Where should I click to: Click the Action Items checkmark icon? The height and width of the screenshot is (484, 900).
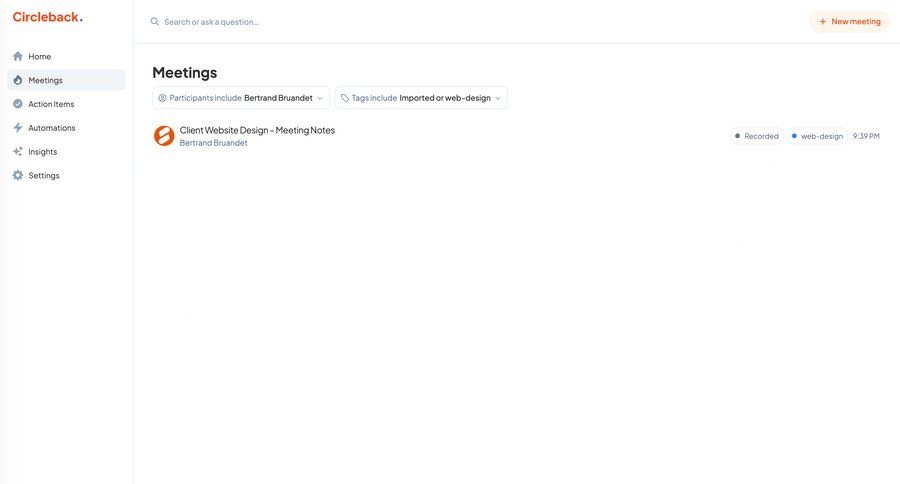click(18, 104)
